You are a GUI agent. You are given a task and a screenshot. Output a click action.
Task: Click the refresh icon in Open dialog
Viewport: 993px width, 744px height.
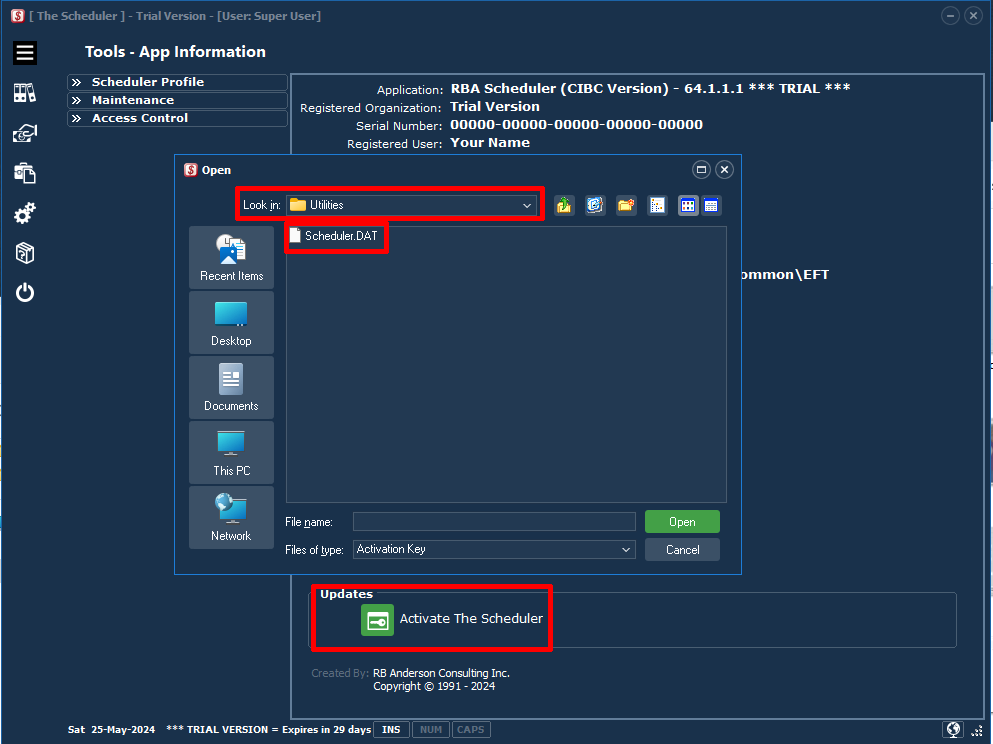pos(595,205)
